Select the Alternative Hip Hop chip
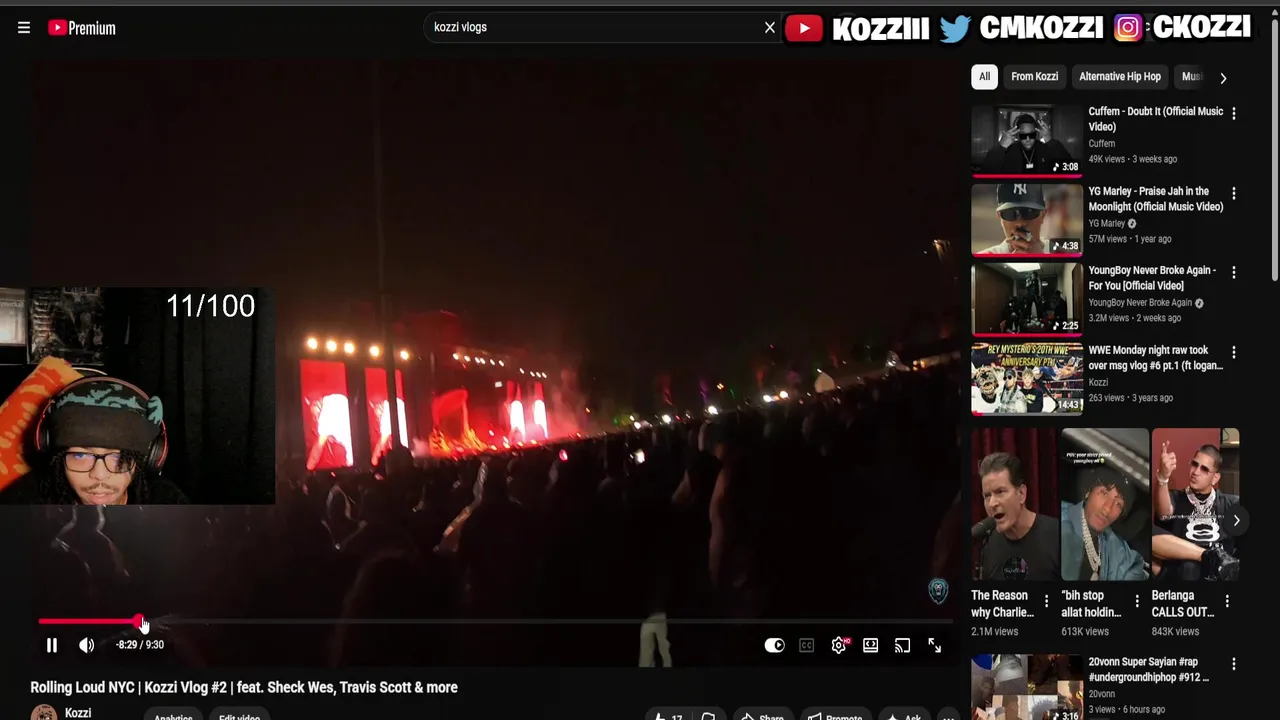This screenshot has width=1280, height=720. (x=1120, y=77)
